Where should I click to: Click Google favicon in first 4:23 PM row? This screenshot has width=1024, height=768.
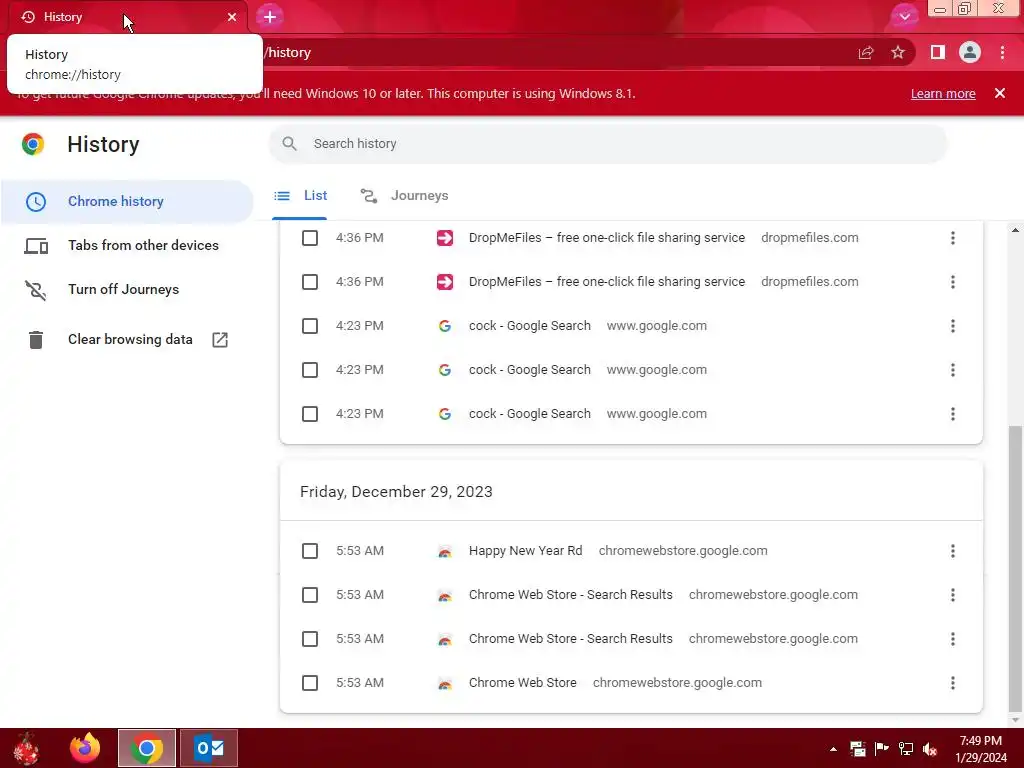(445, 326)
